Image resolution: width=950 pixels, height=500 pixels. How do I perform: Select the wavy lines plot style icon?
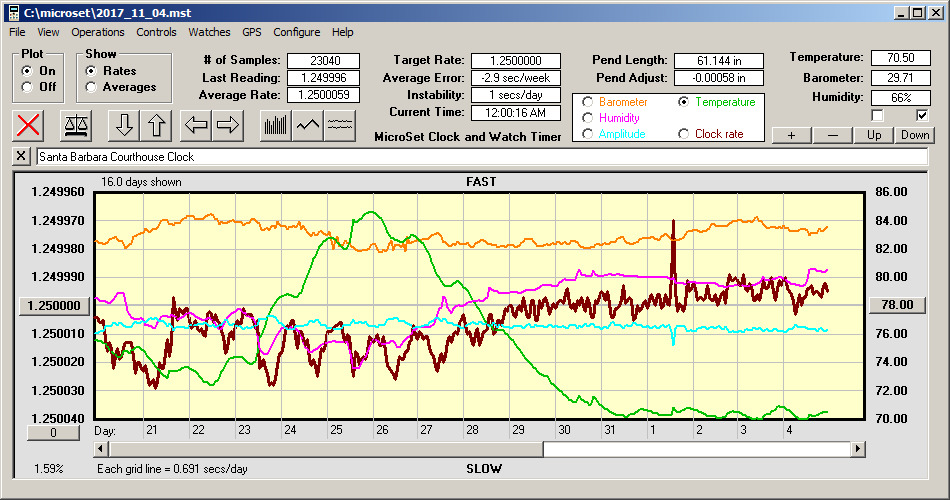341,125
